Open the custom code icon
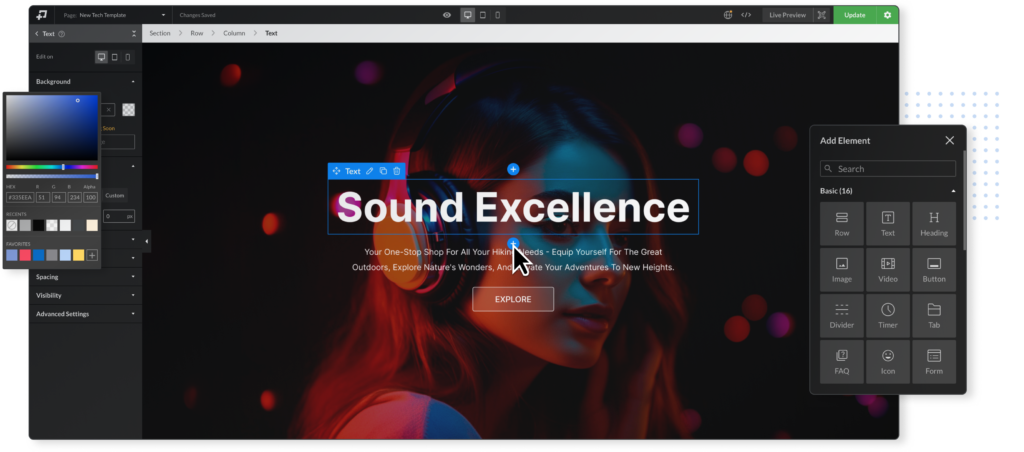1024x452 pixels. (x=746, y=15)
